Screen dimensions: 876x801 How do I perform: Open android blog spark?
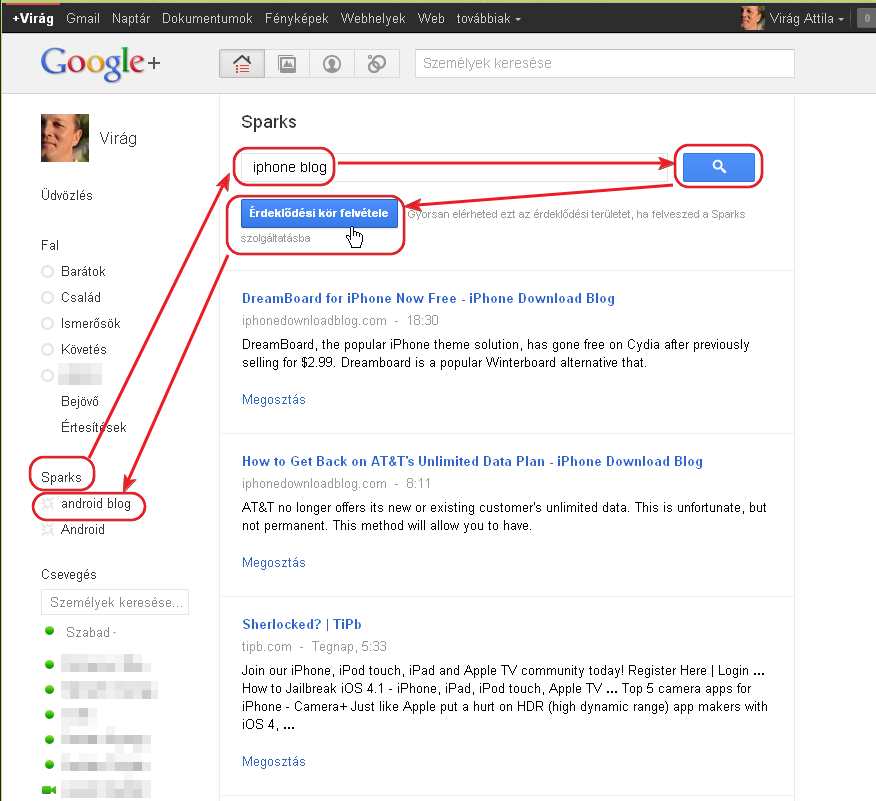click(x=96, y=503)
